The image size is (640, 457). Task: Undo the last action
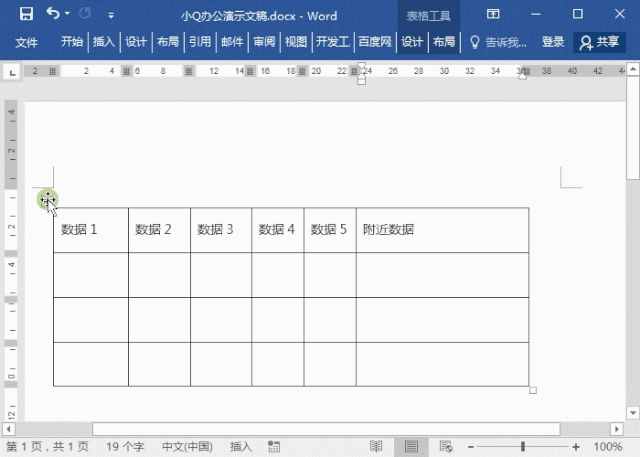click(x=53, y=13)
